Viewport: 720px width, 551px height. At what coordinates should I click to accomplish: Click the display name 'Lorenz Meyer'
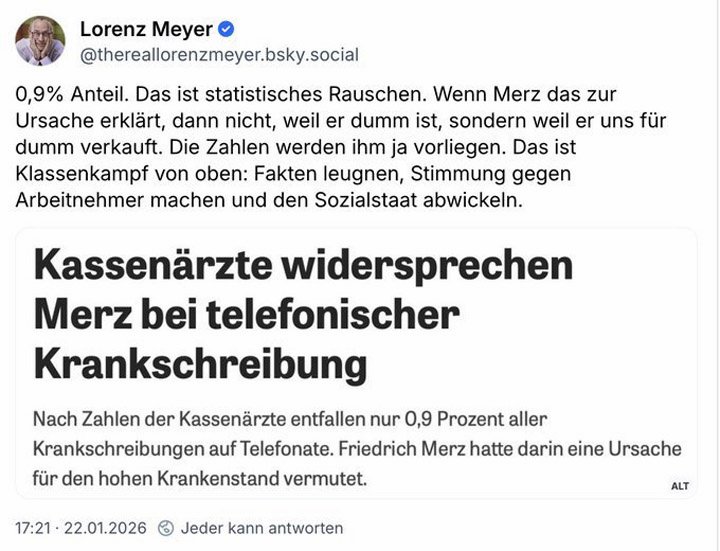144,28
